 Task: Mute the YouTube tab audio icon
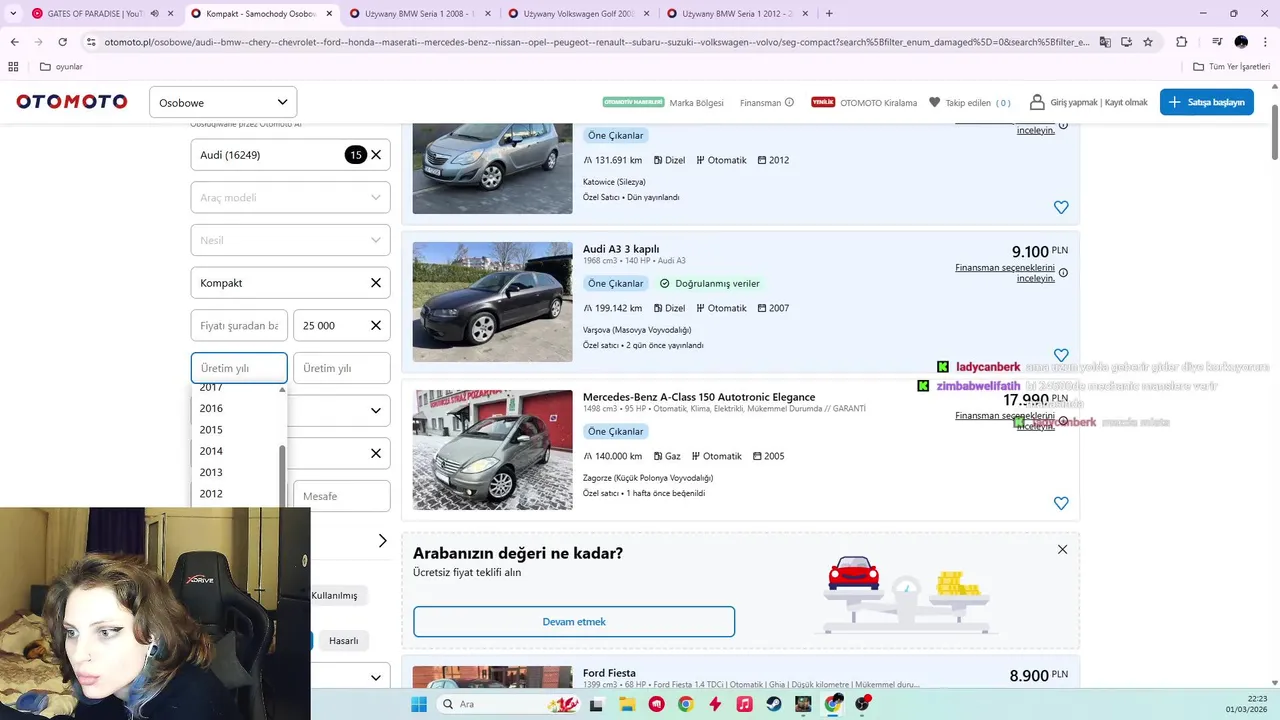154,14
